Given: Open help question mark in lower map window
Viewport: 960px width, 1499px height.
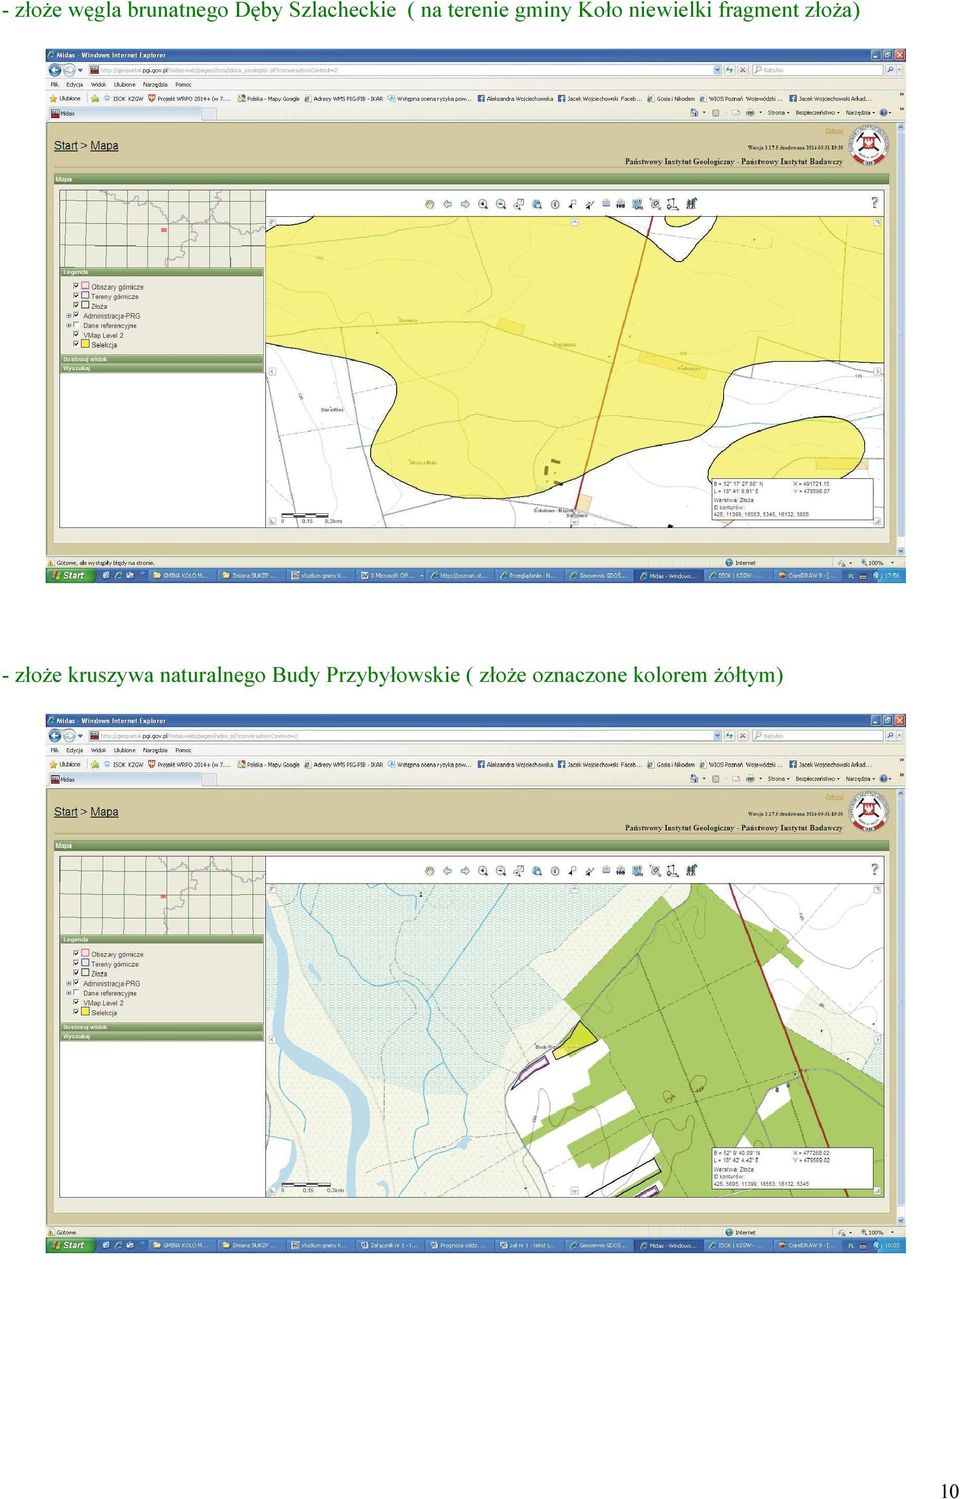Looking at the screenshot, I should 875,870.
